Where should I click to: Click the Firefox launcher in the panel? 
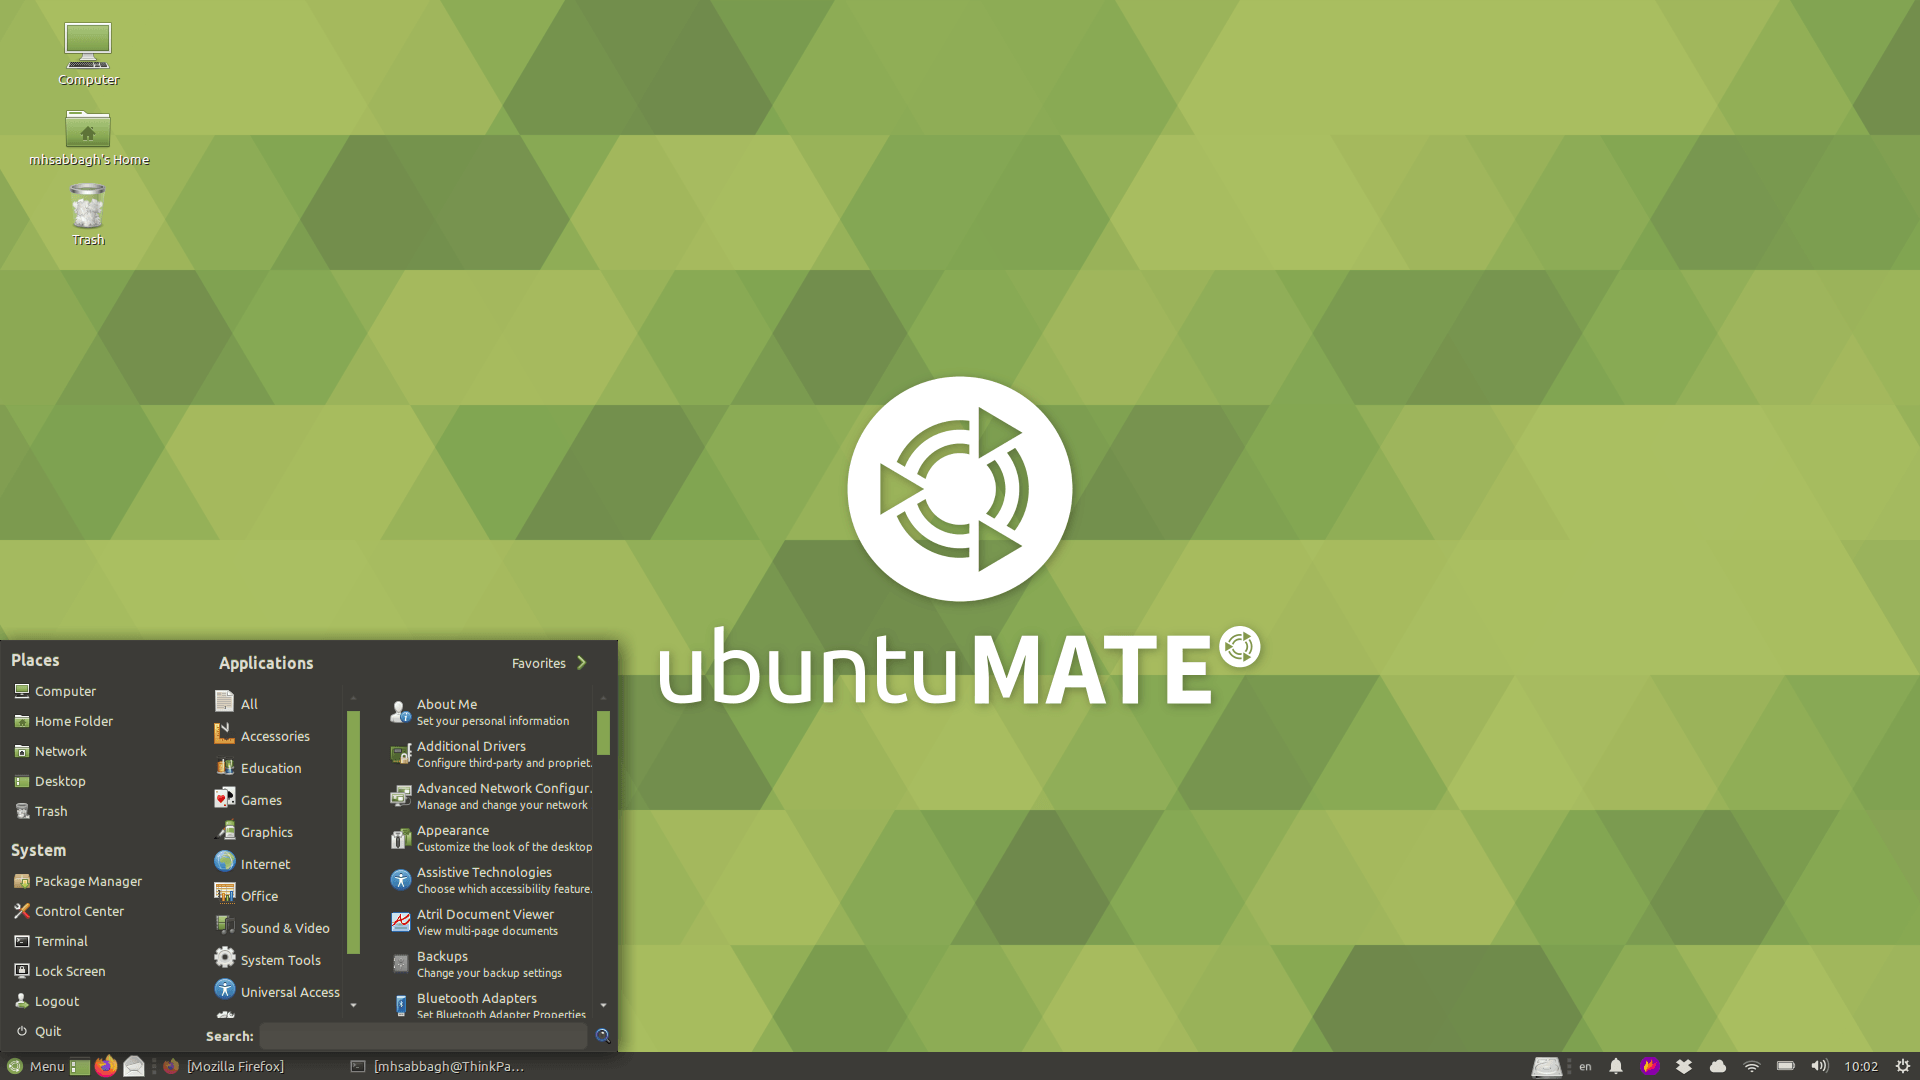point(106,1066)
